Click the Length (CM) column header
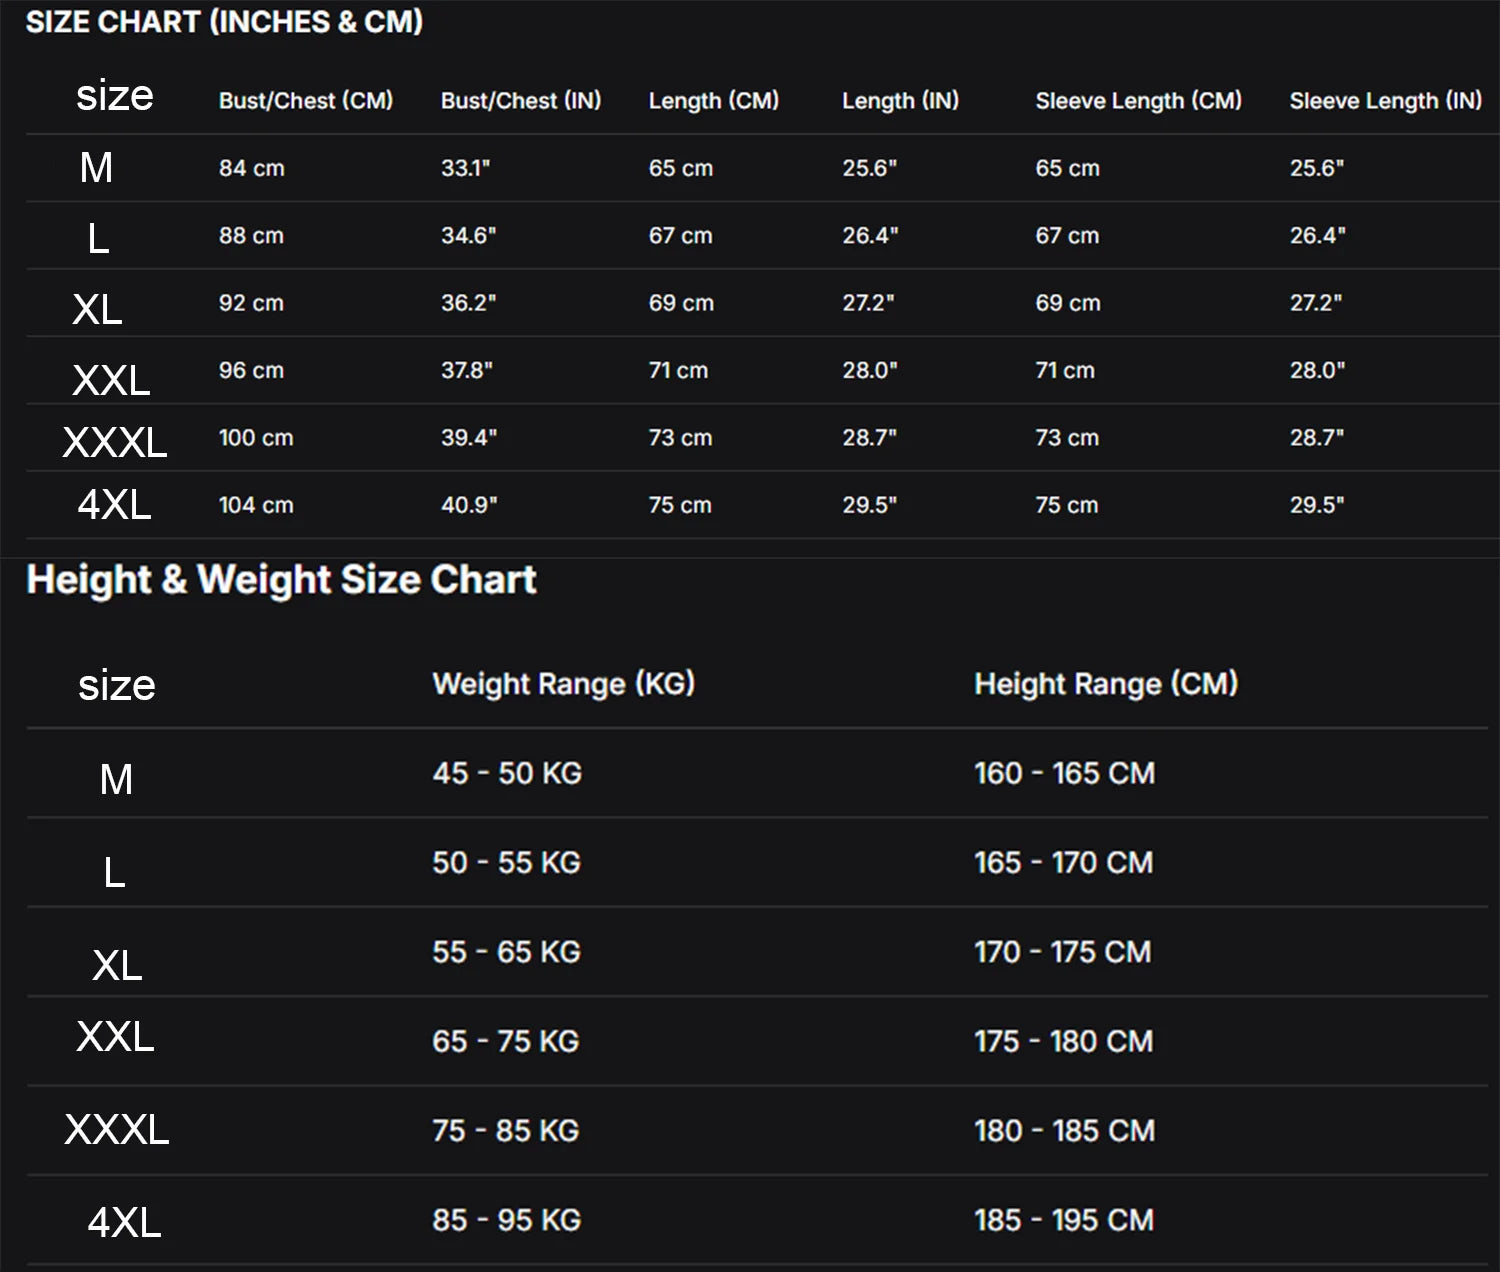The height and width of the screenshot is (1272, 1500). click(714, 101)
